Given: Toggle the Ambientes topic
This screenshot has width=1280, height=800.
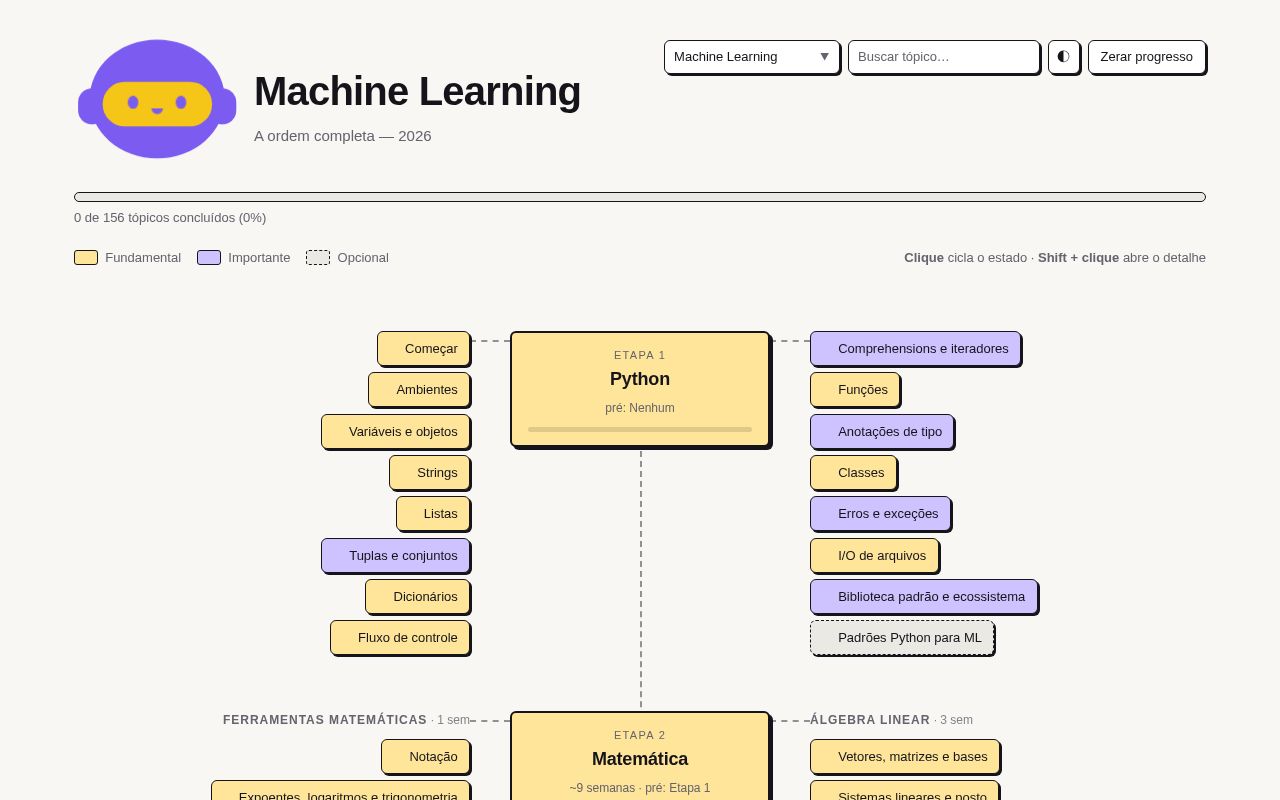Looking at the screenshot, I should 419,389.
